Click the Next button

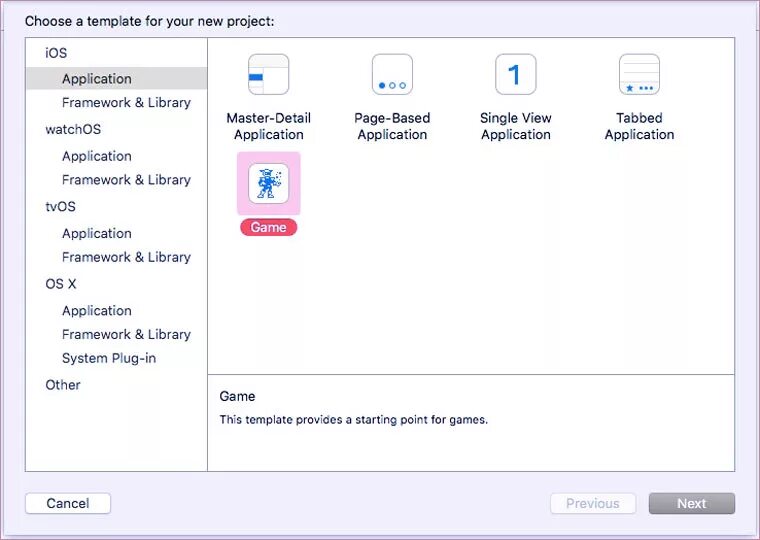point(692,503)
